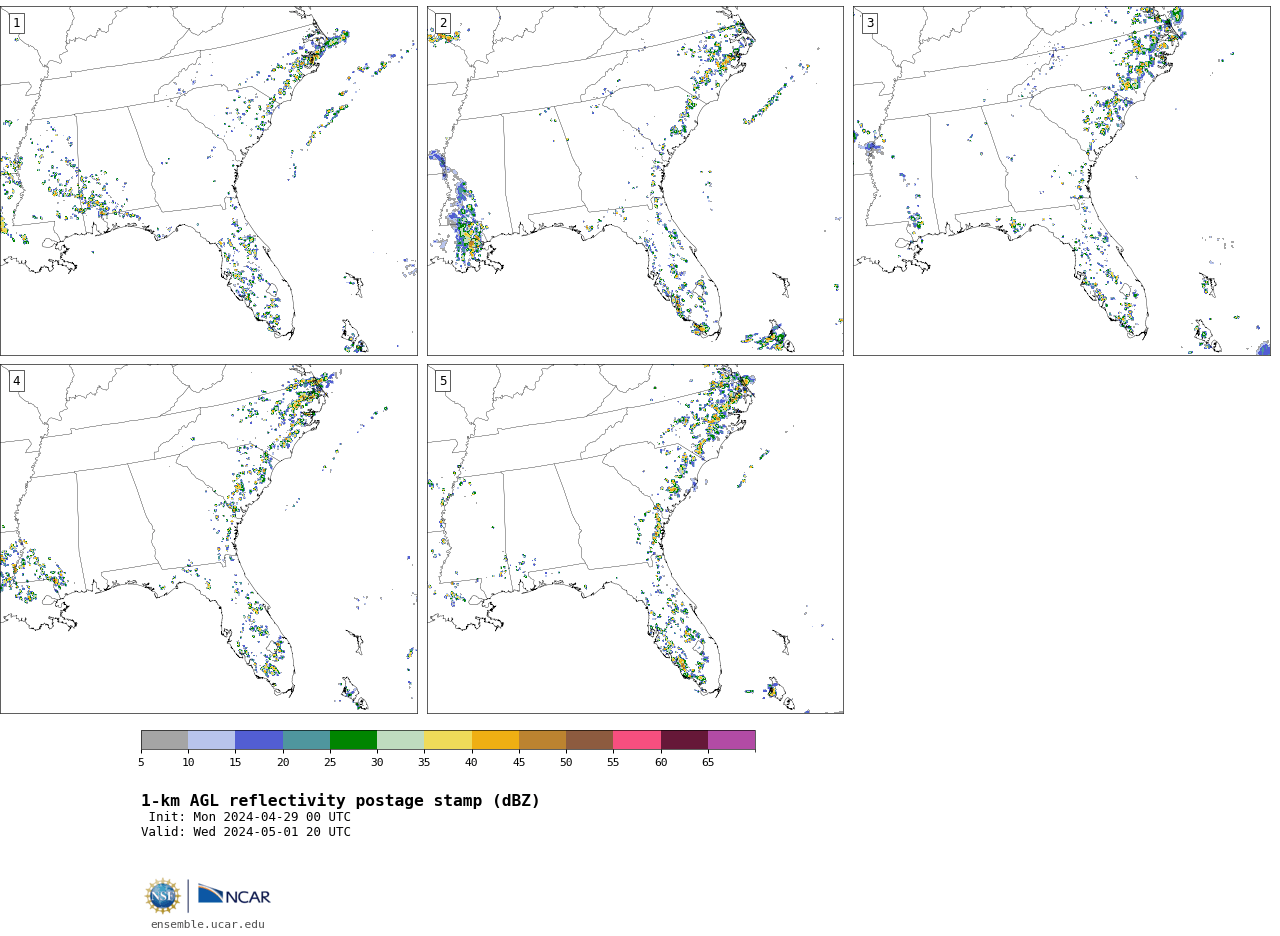Click the pink 55-60 dBZ swatch
Image resolution: width=1280 pixels, height=936 pixels.
637,740
